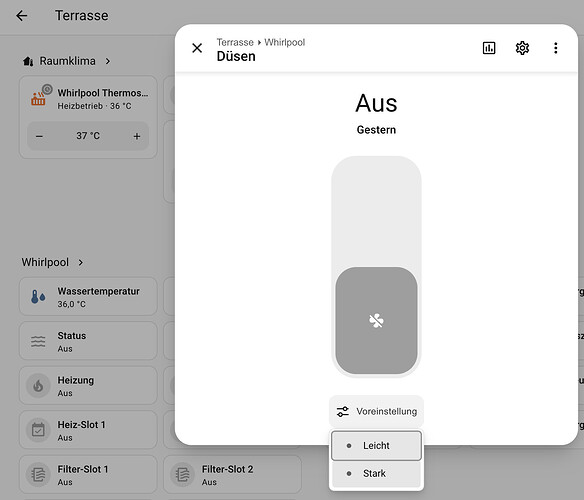Click the Terrasse page title
The image size is (584, 500).
(x=82, y=16)
